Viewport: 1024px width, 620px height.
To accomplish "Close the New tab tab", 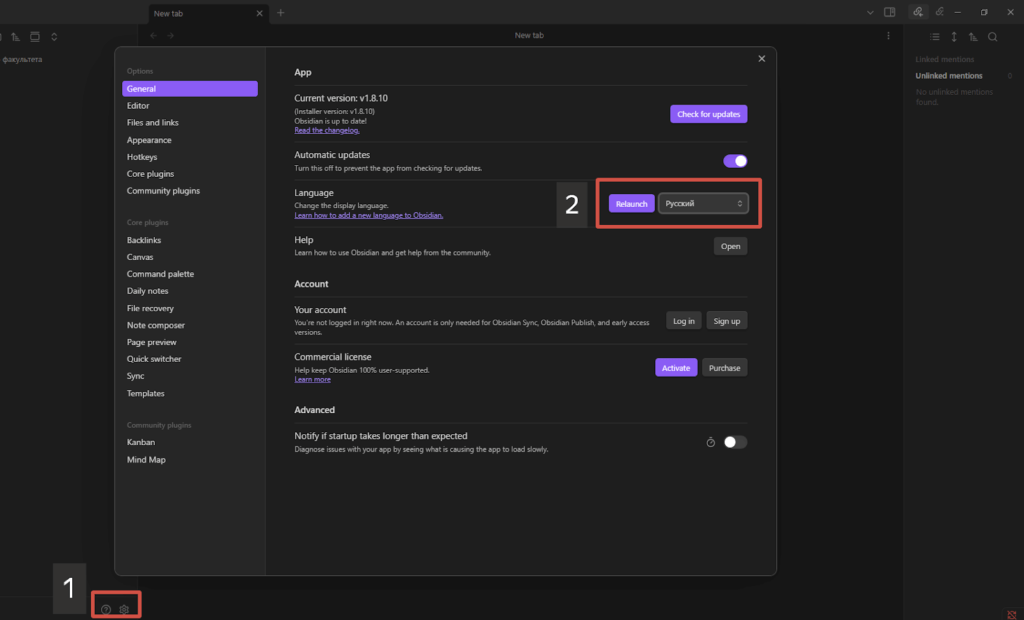I will tap(259, 13).
